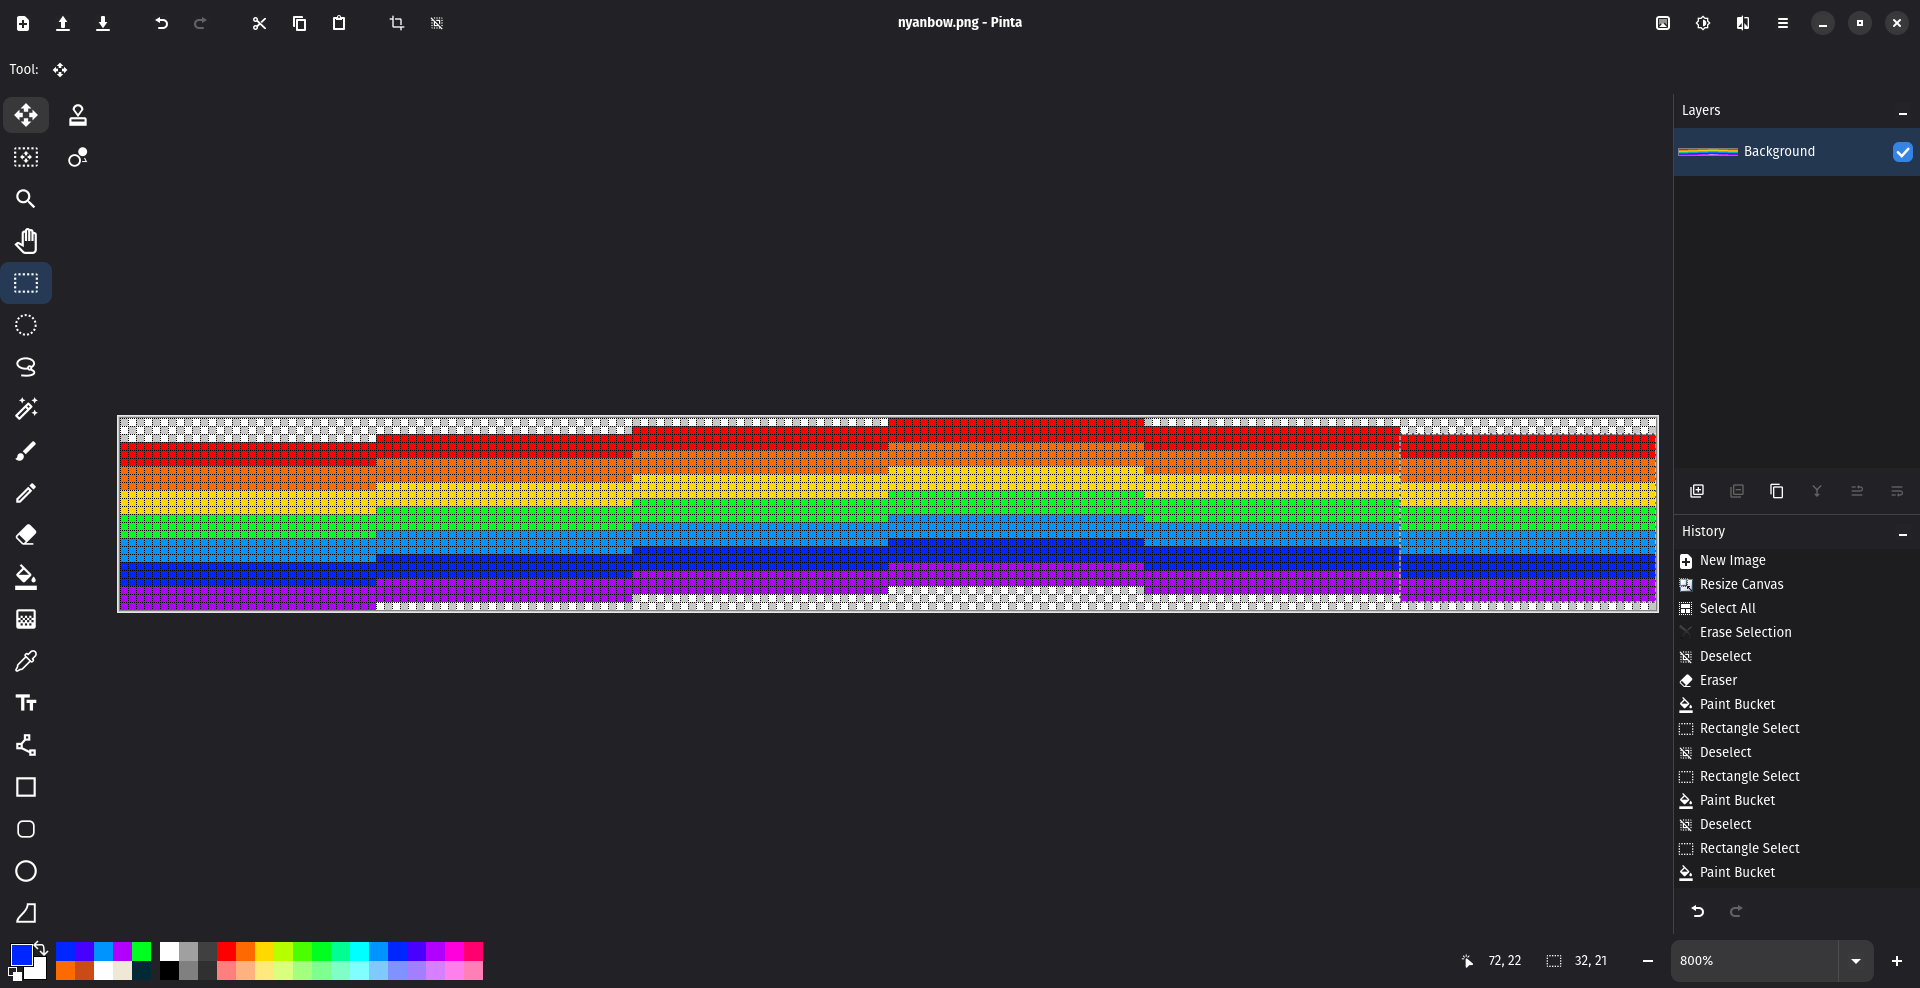Select the Rectangle shape tool

coord(26,787)
